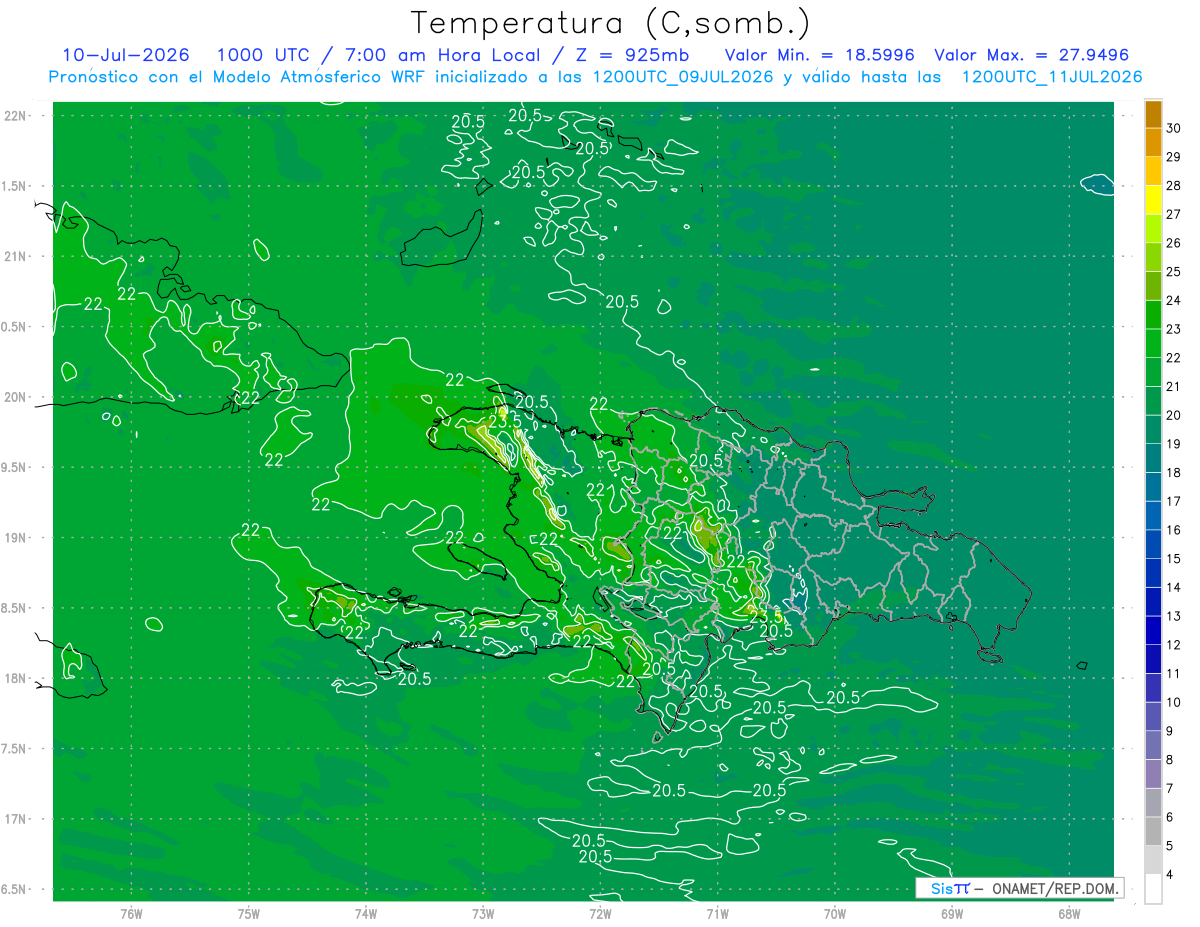Click the '21N' latitude axis label
The image size is (1200, 927).
point(16,256)
